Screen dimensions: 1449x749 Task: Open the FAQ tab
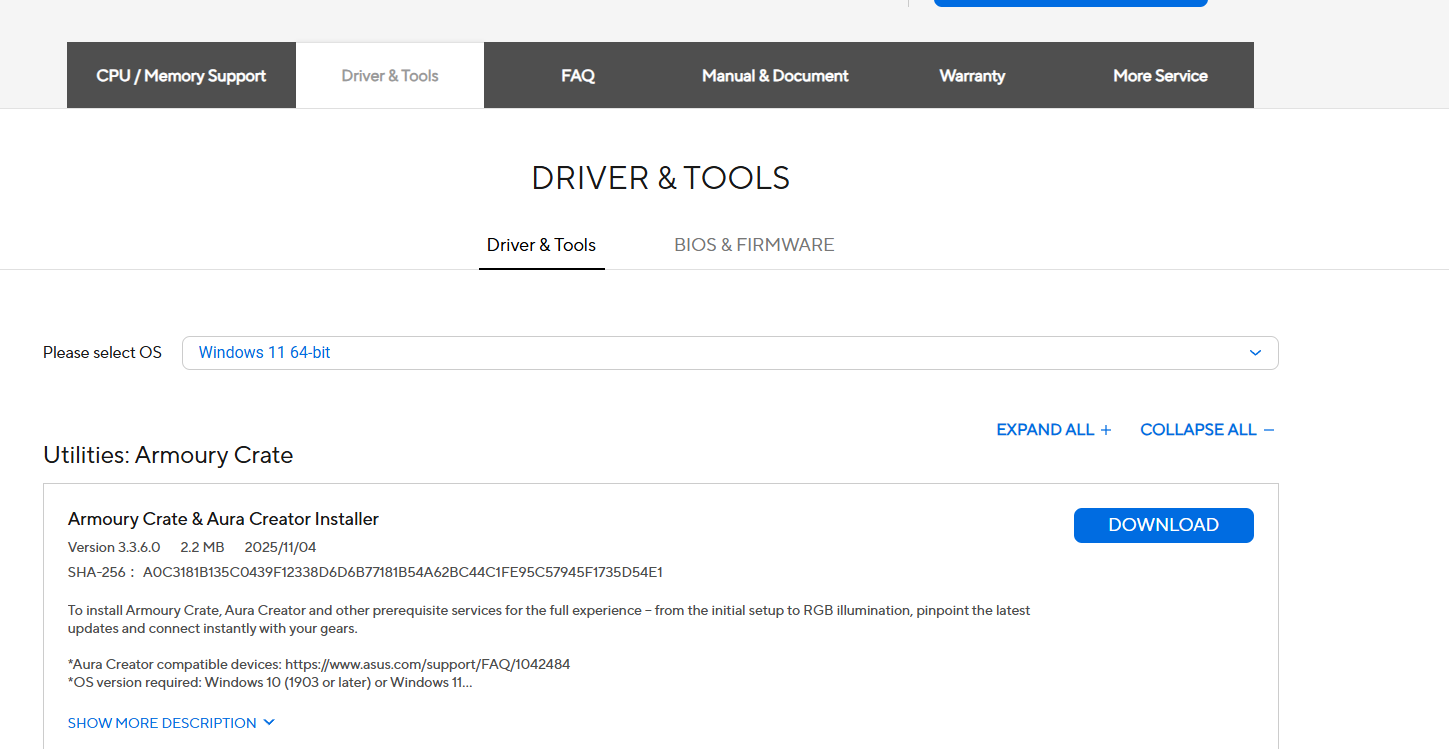pyautogui.click(x=578, y=75)
